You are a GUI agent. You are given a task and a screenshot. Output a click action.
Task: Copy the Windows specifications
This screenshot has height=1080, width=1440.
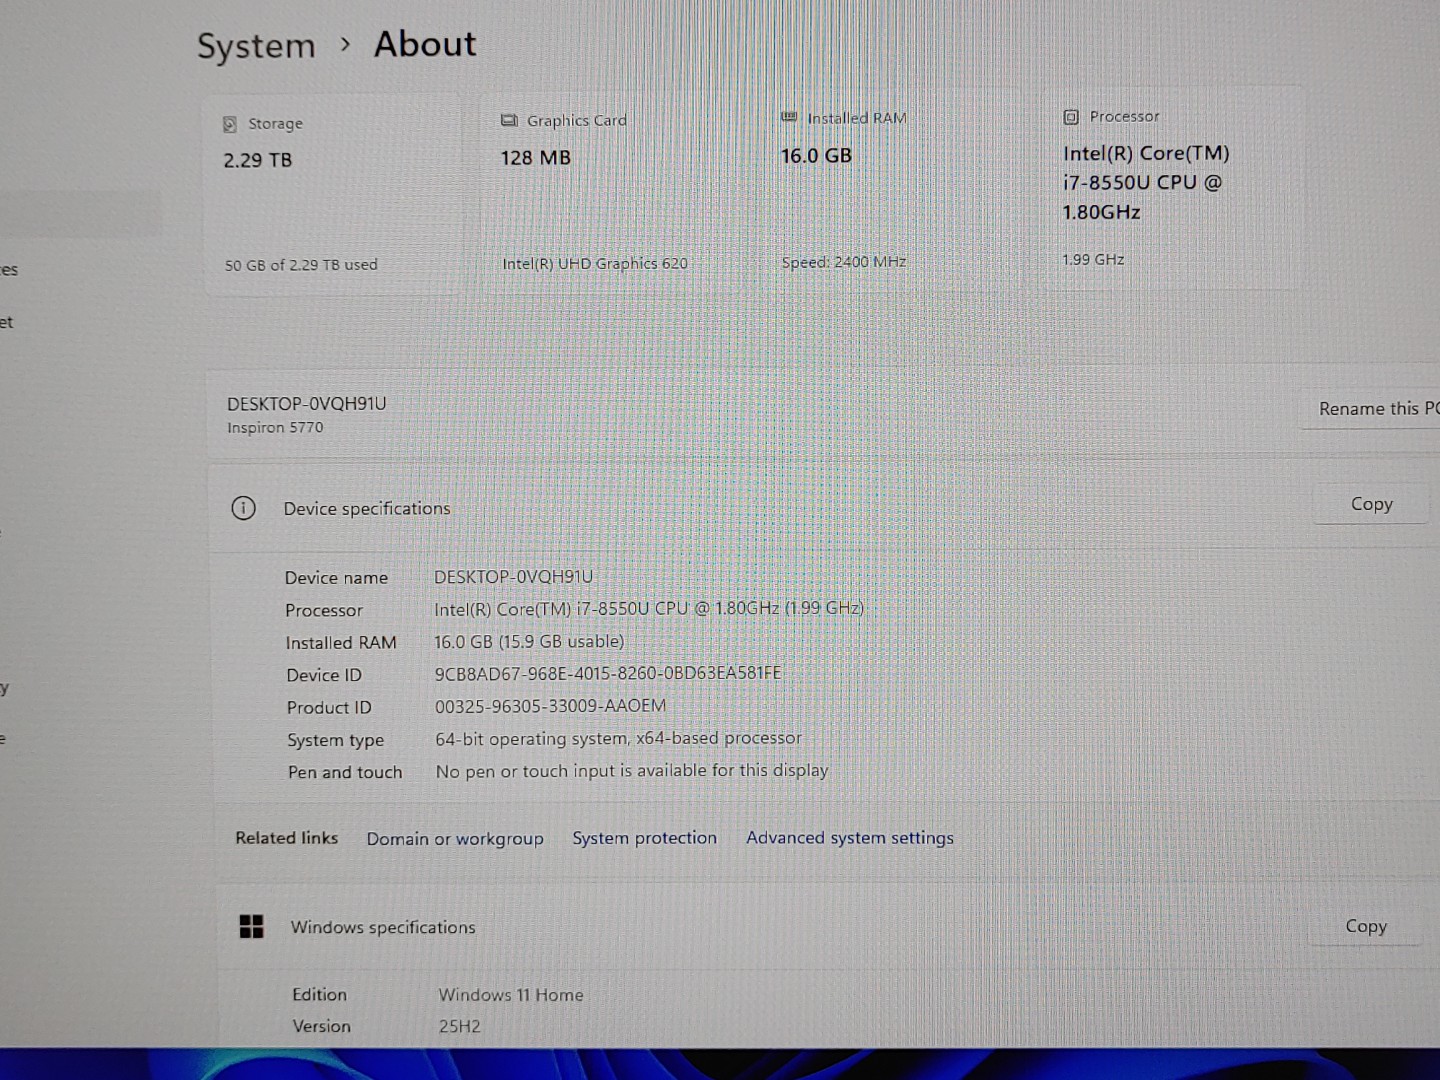pos(1365,926)
